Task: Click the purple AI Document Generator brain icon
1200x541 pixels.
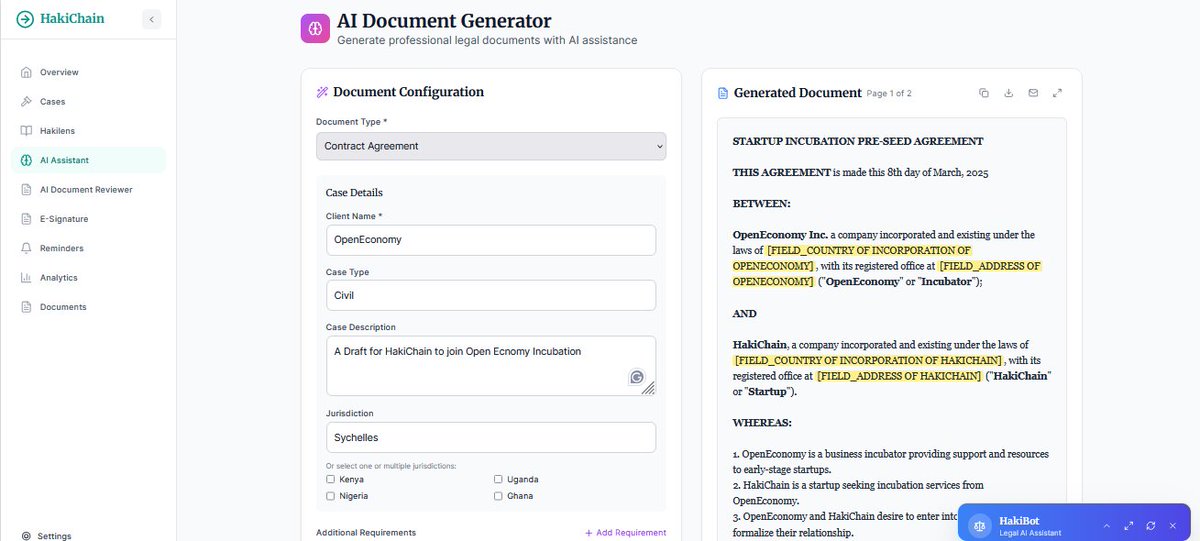Action: (x=315, y=28)
